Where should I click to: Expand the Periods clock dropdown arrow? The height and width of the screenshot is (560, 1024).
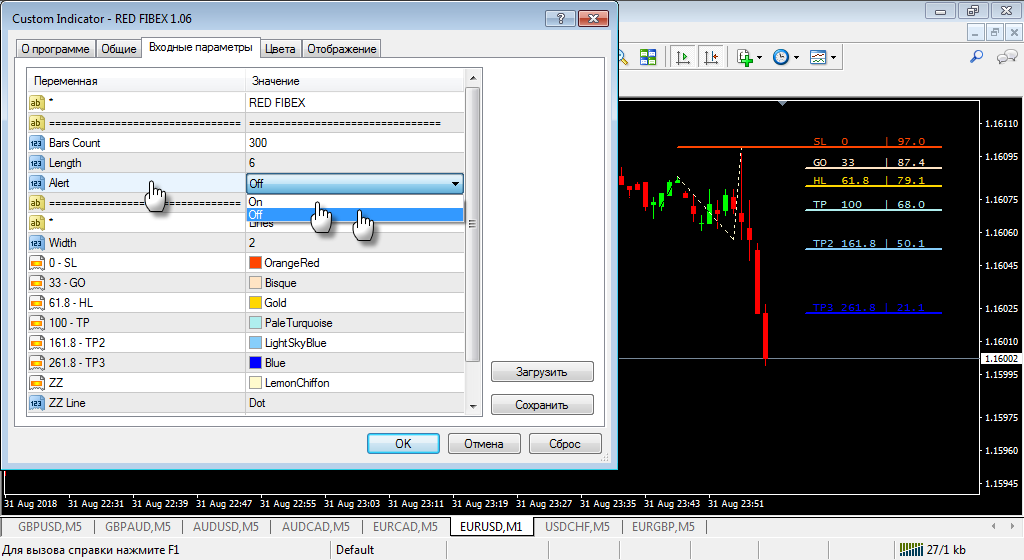796,58
